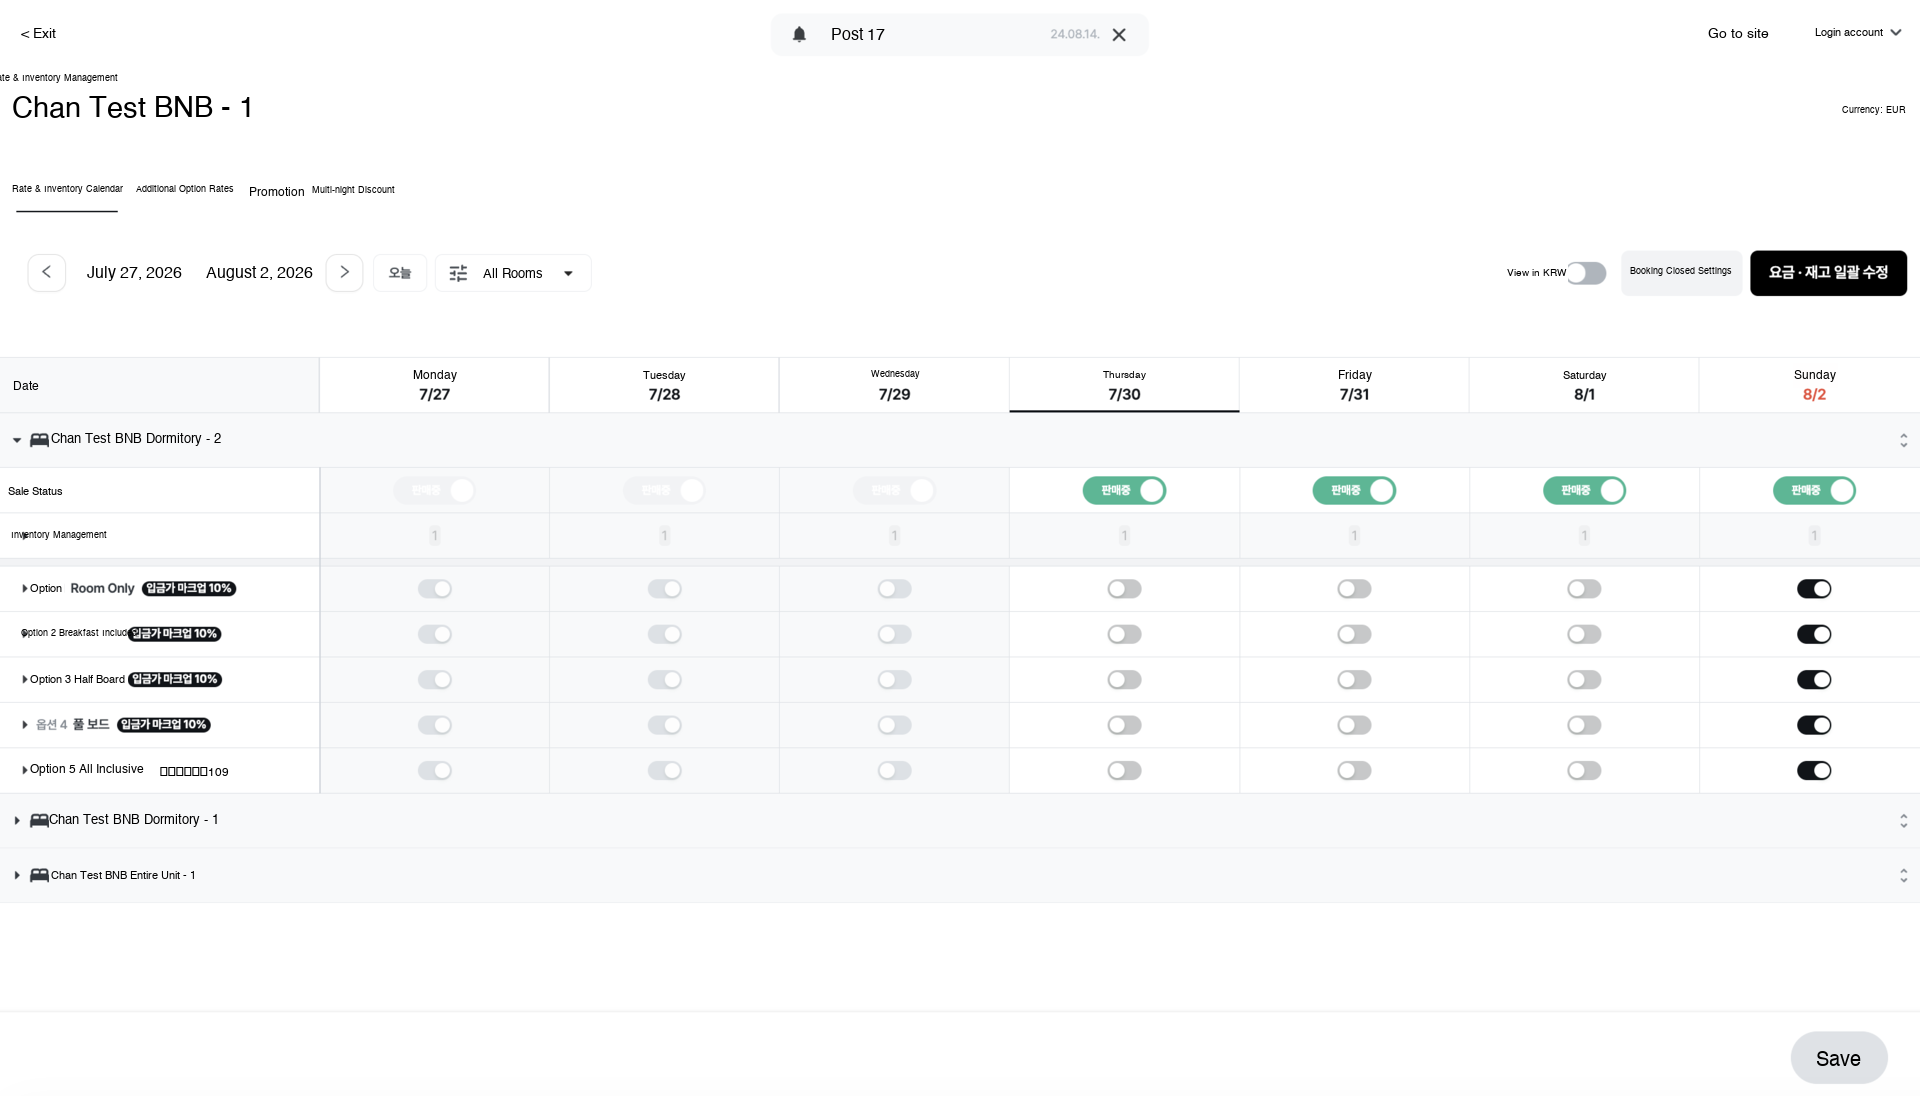Expand Chan Test BNB Entire Unit - 1 section

(17, 875)
